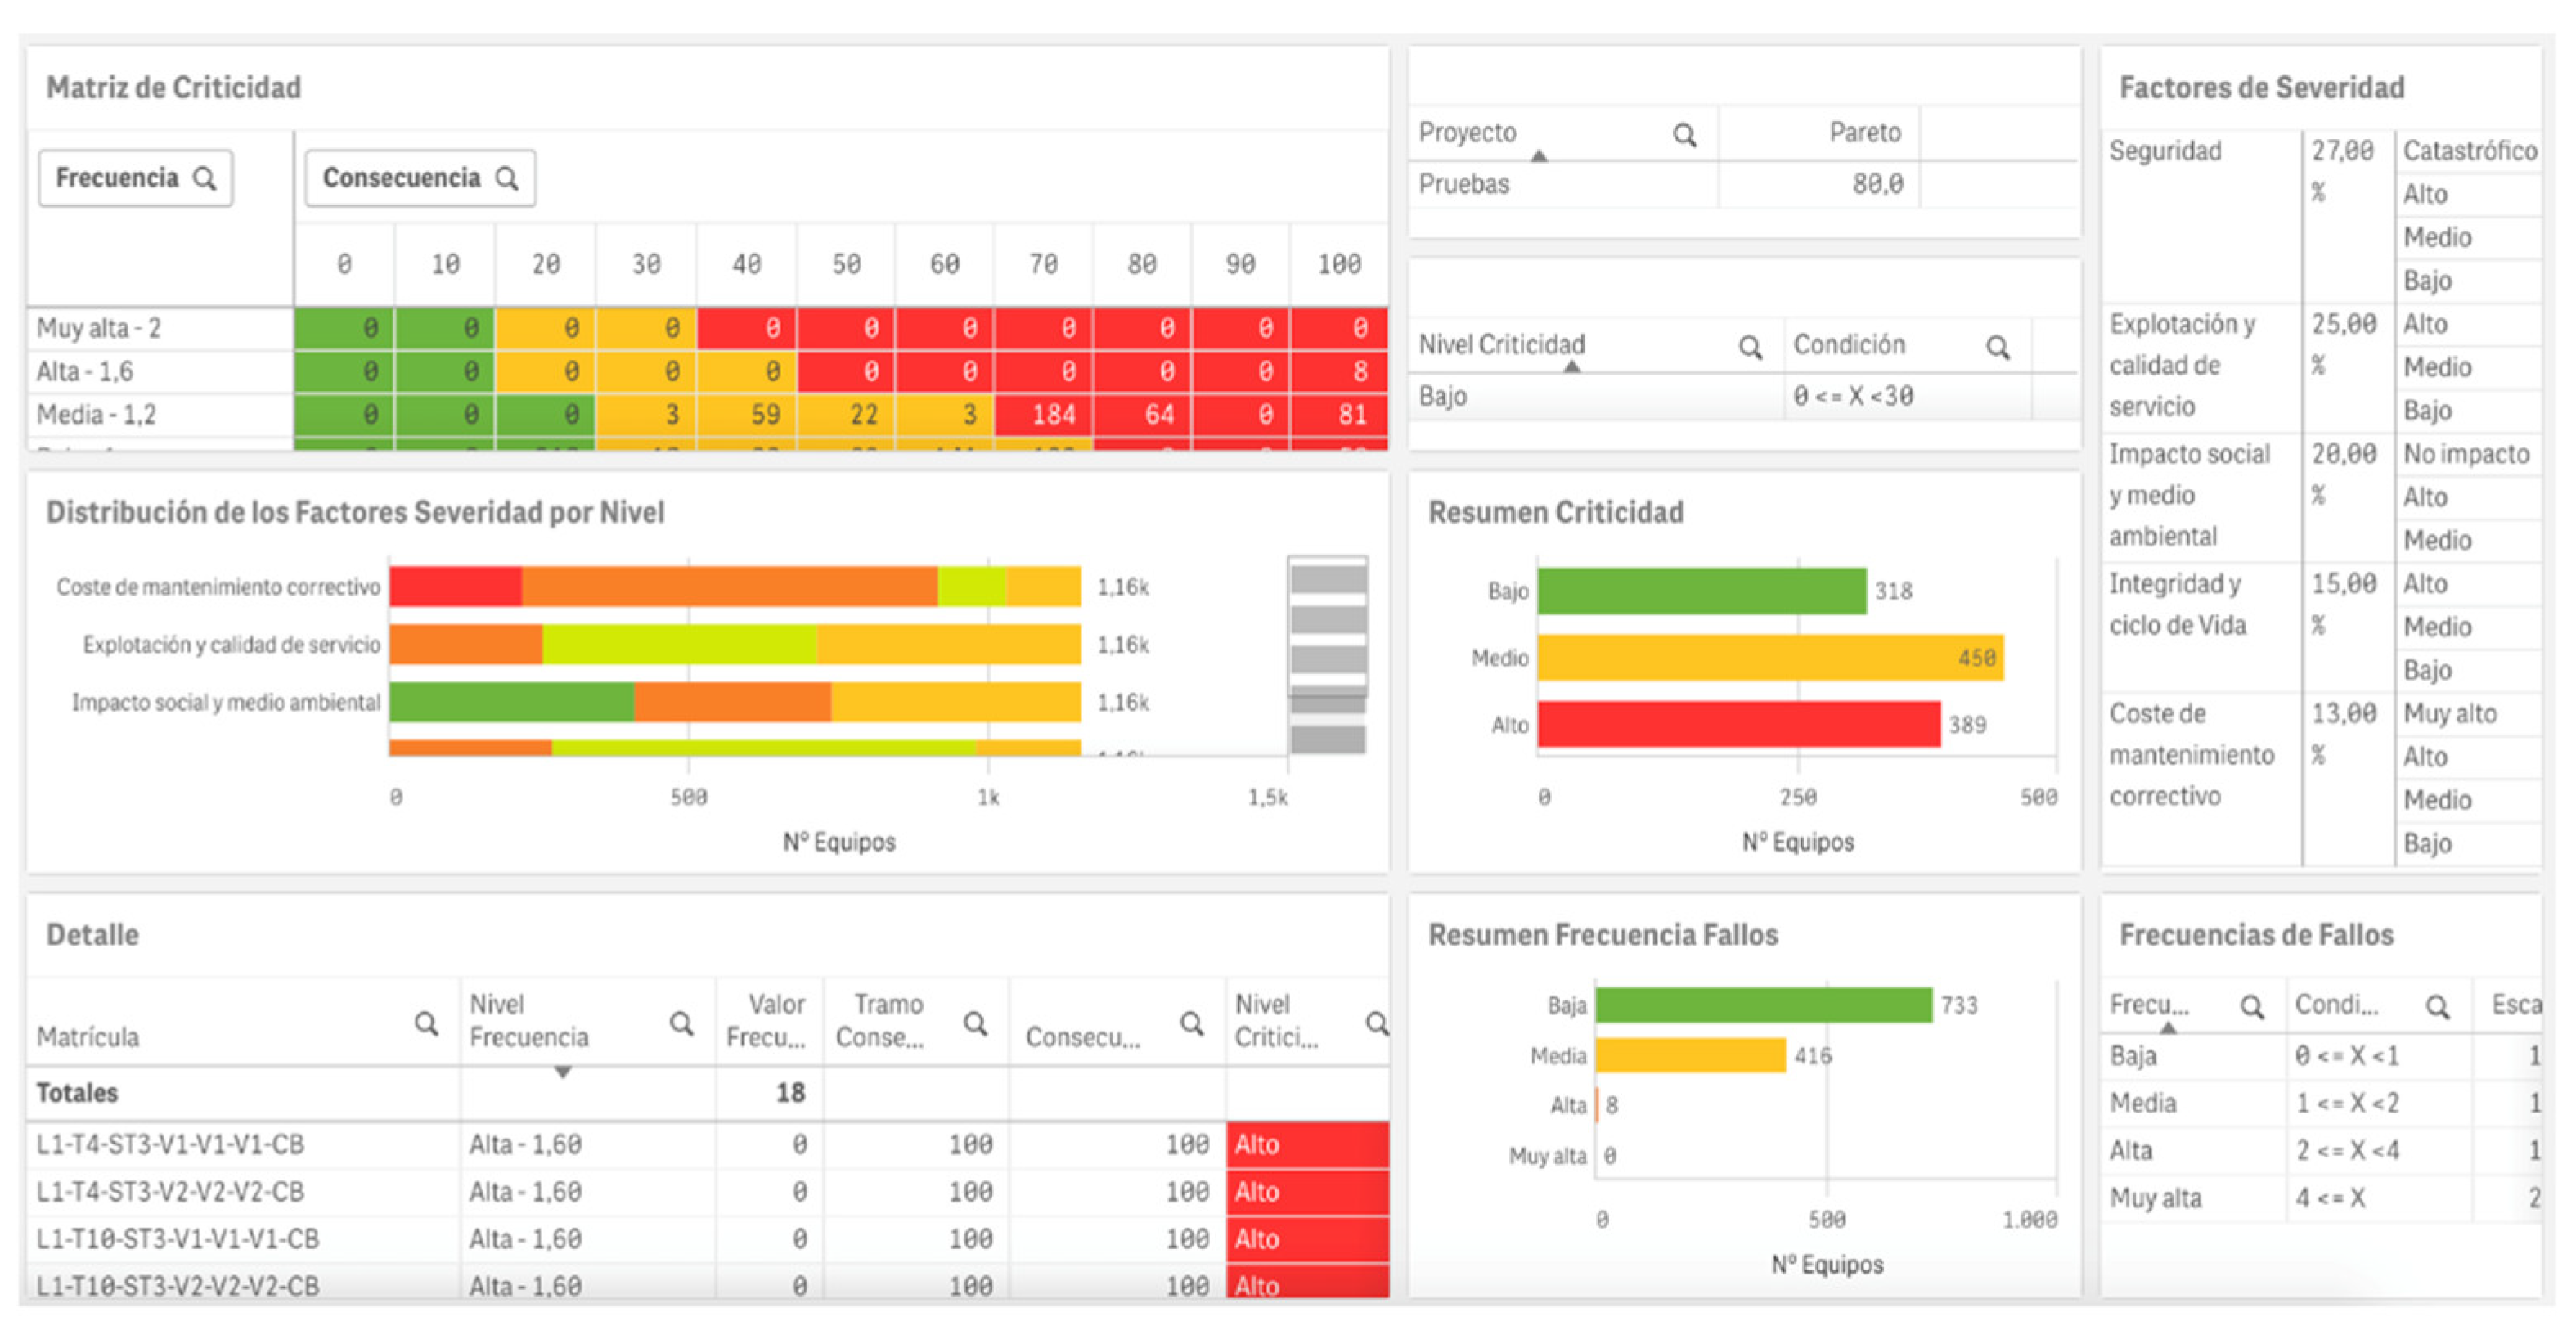The height and width of the screenshot is (1335, 2576).
Task: Toggle sort arrow under Nivel Frecuencia
Action: 563,1072
